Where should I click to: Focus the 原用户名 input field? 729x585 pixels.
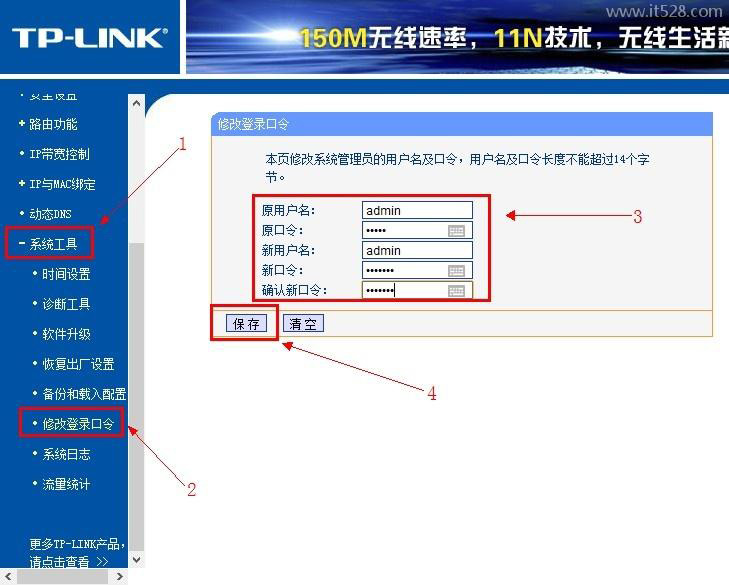point(417,210)
